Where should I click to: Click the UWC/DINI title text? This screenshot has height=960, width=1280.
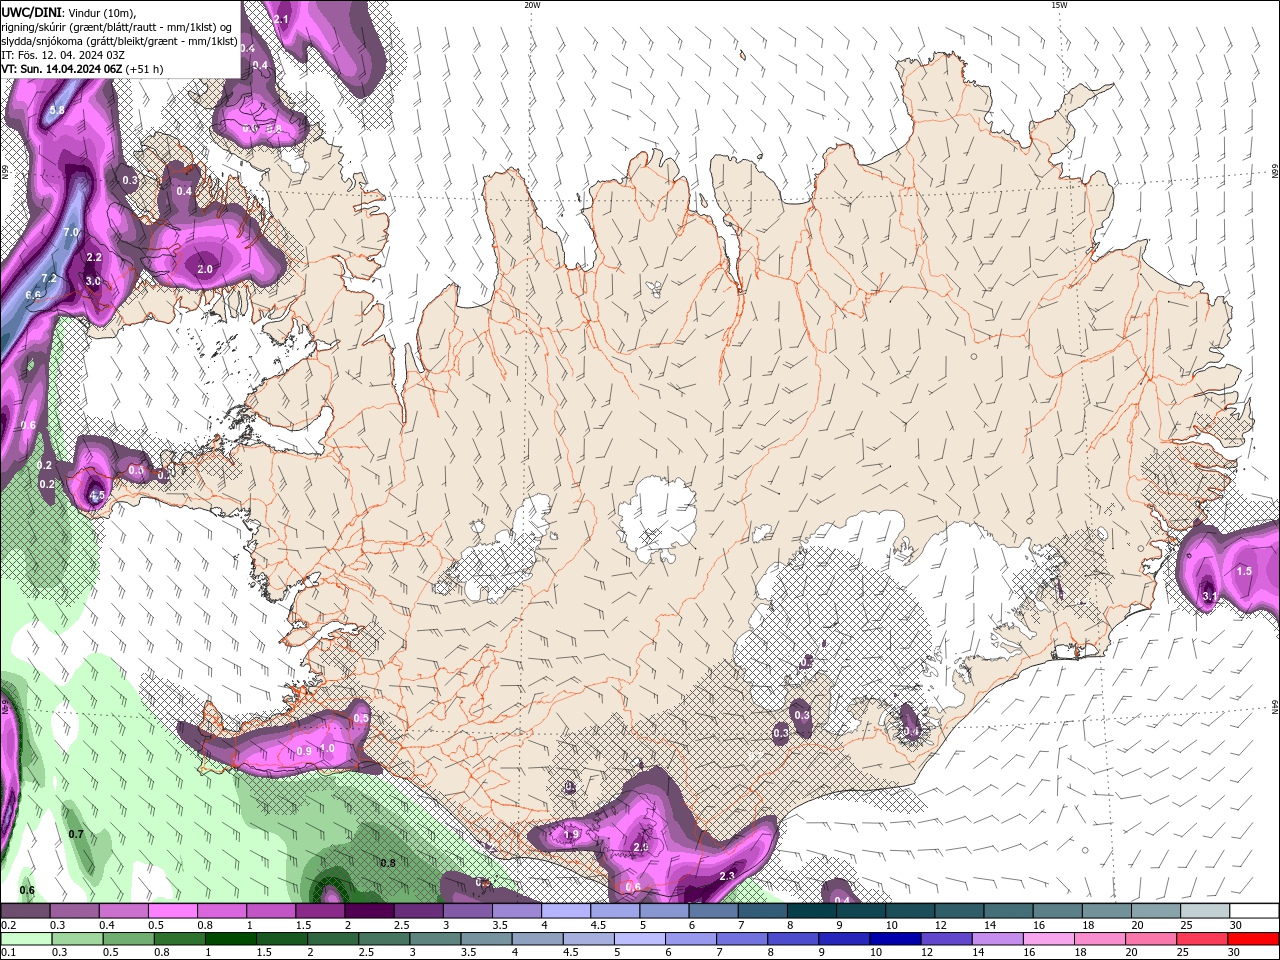(x=31, y=12)
